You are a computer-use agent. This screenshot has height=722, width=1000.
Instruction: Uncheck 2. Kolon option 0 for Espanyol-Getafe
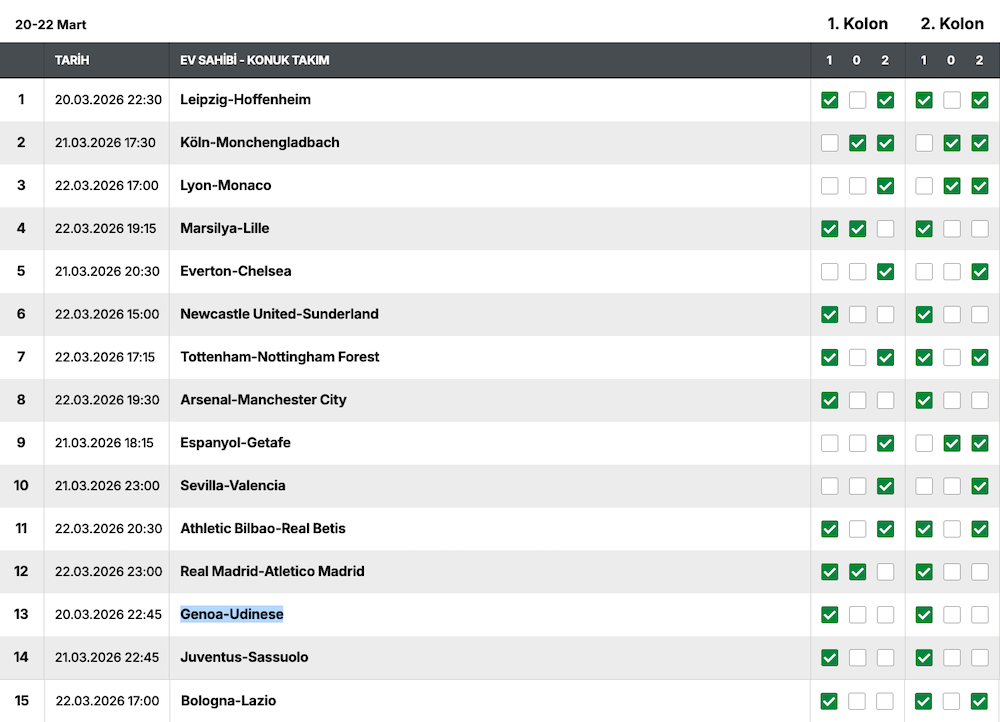coord(952,443)
